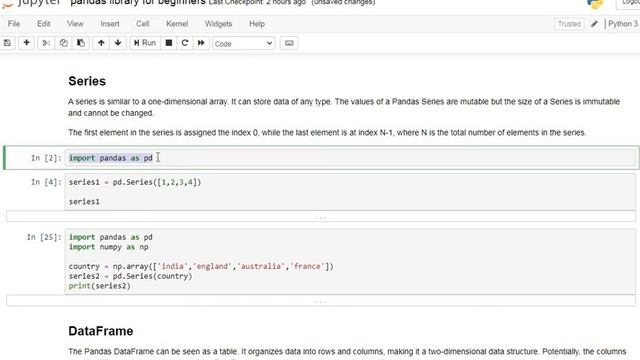Click the Trusted notebook indicator
Screen dimensions: 640x360
coord(569,24)
